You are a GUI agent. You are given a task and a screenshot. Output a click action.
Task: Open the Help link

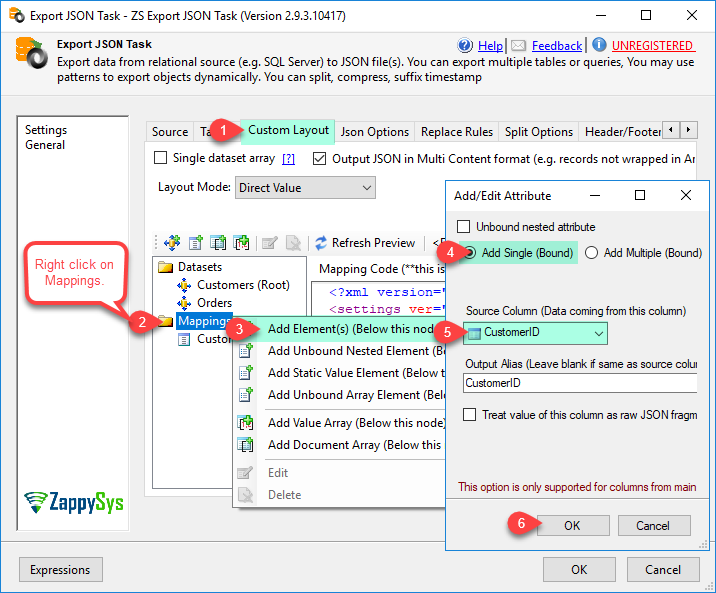click(490, 46)
